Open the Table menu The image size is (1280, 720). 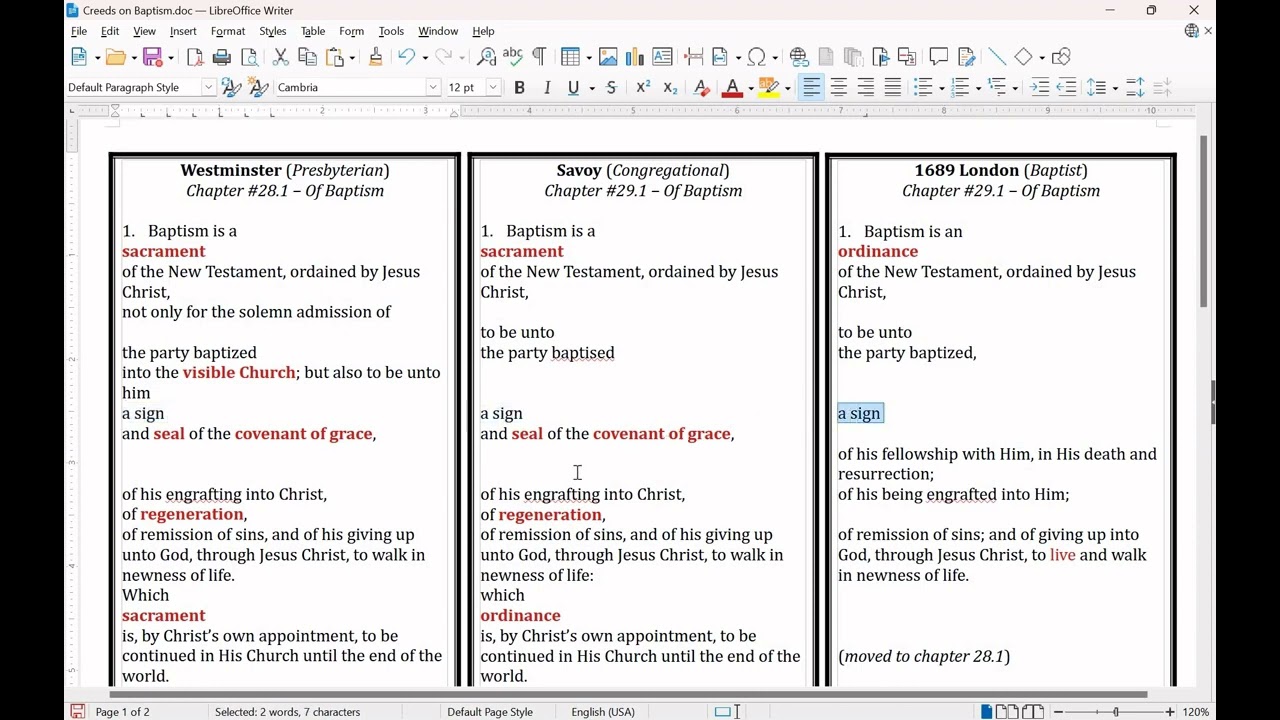pos(313,31)
